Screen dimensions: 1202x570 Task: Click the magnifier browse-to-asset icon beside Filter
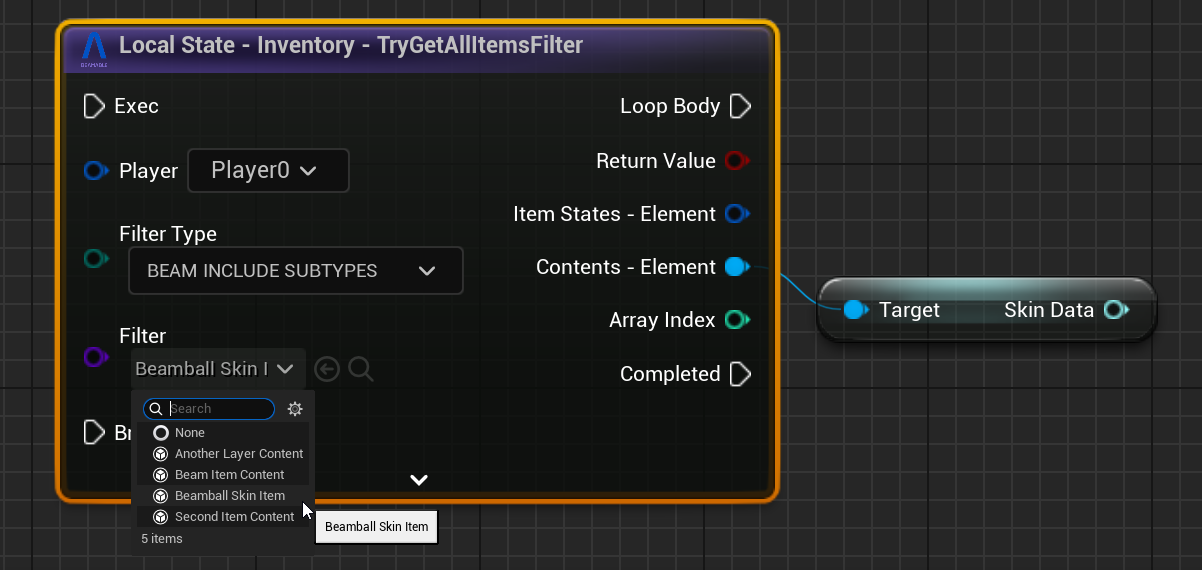coord(361,369)
